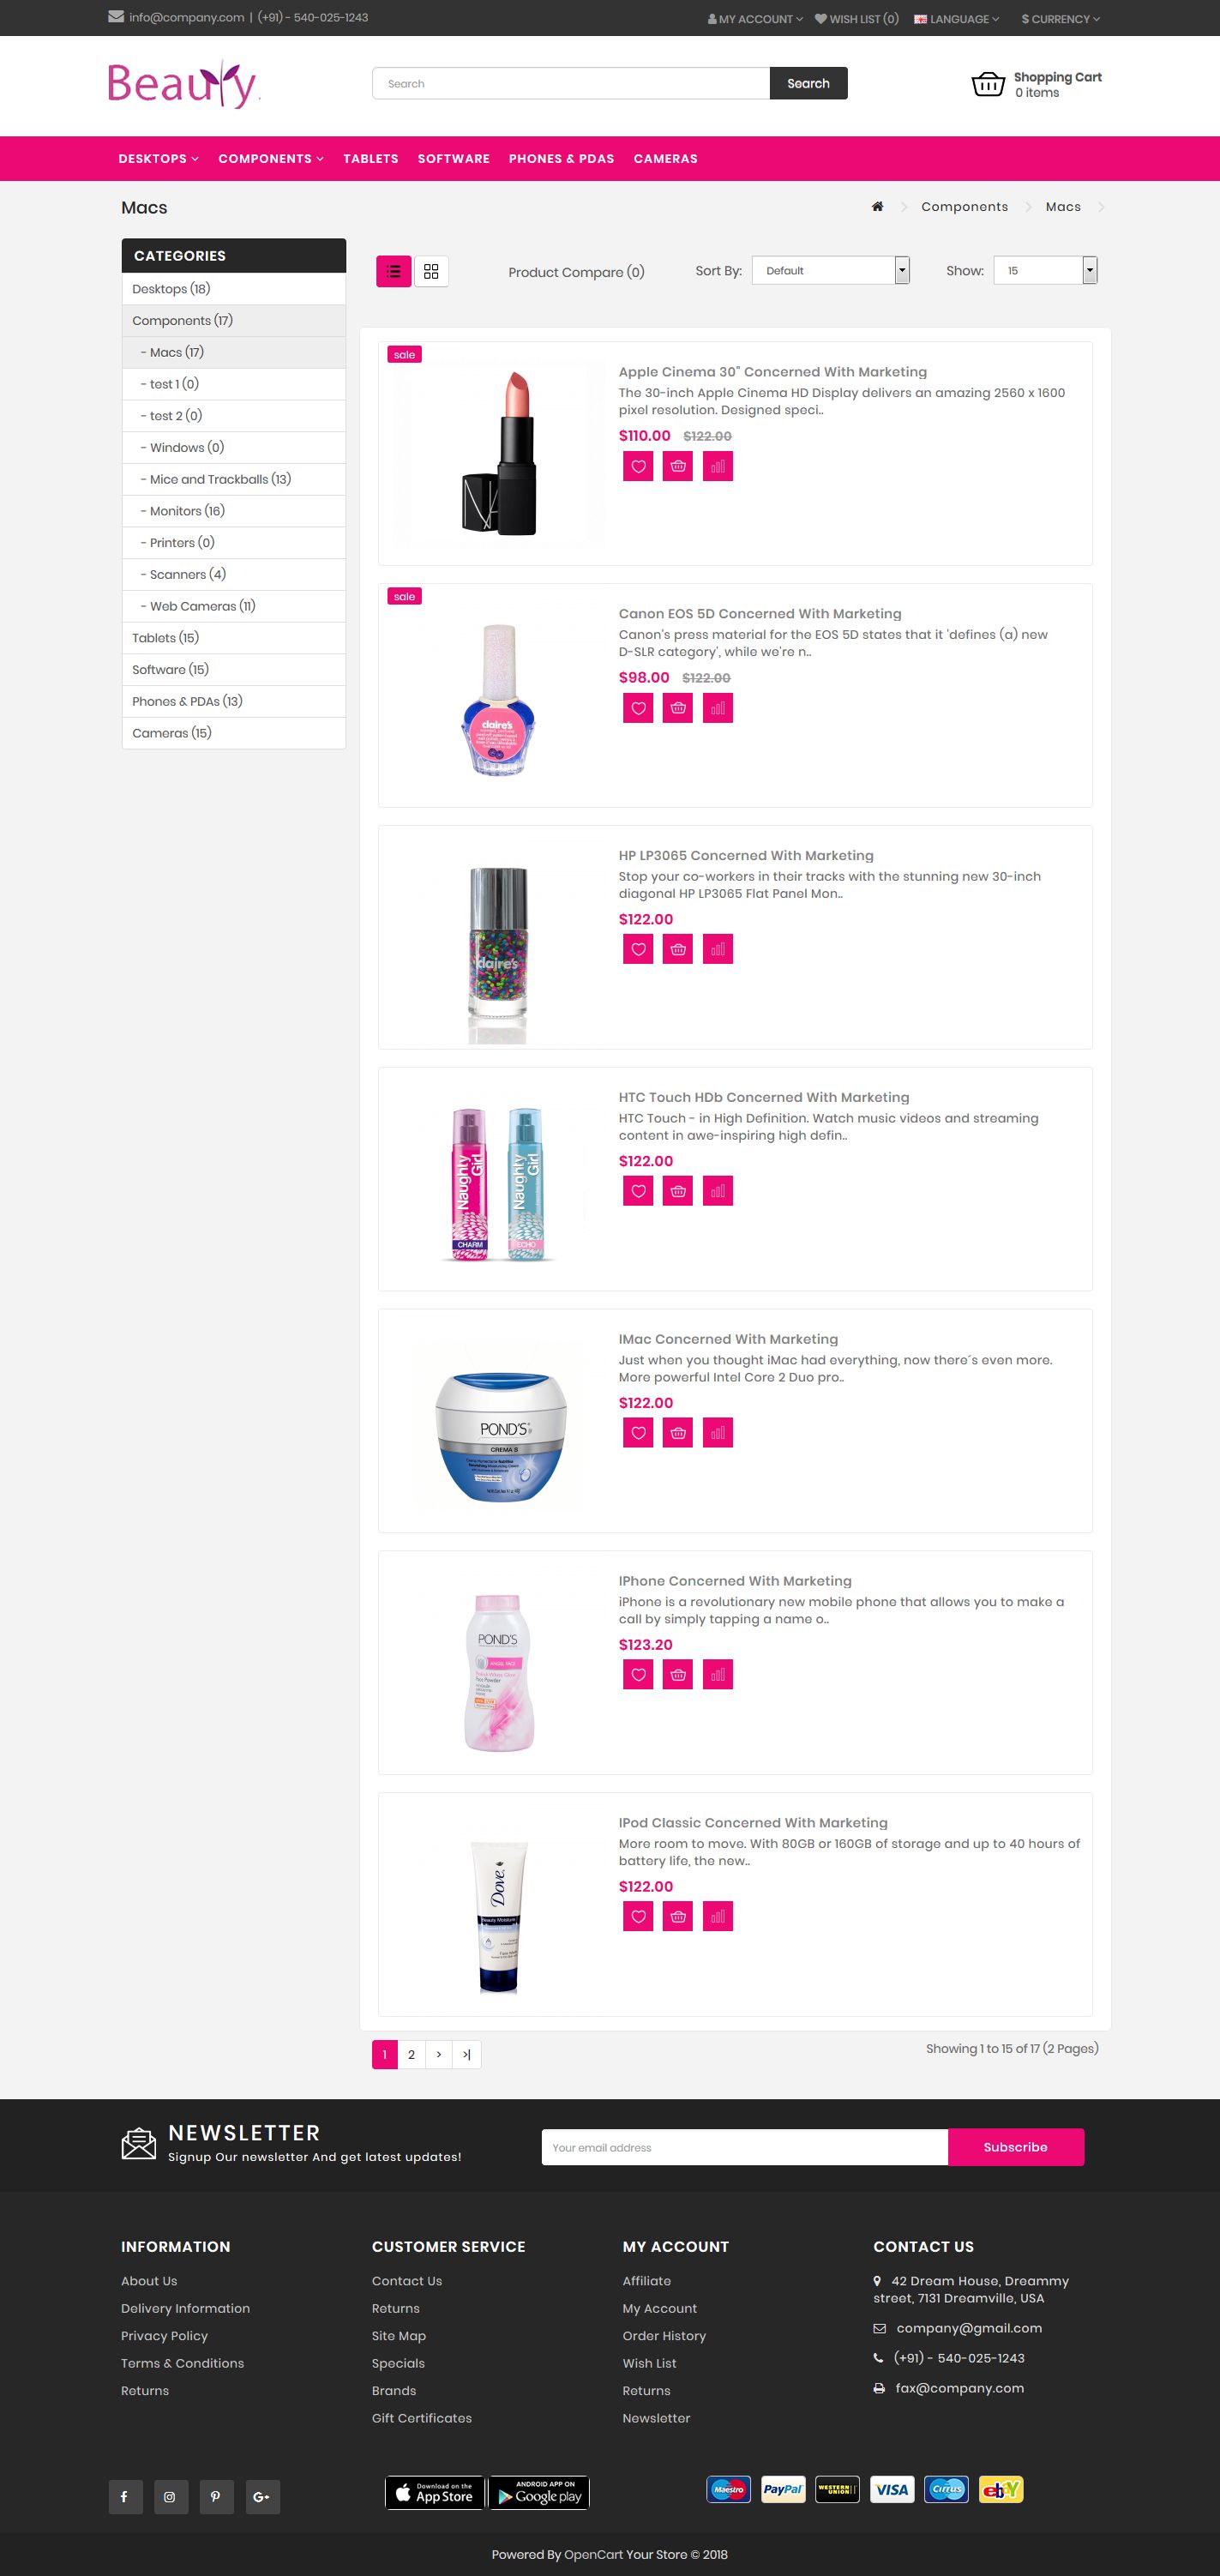Add Apple Cinema 30" to wish list

click(638, 466)
